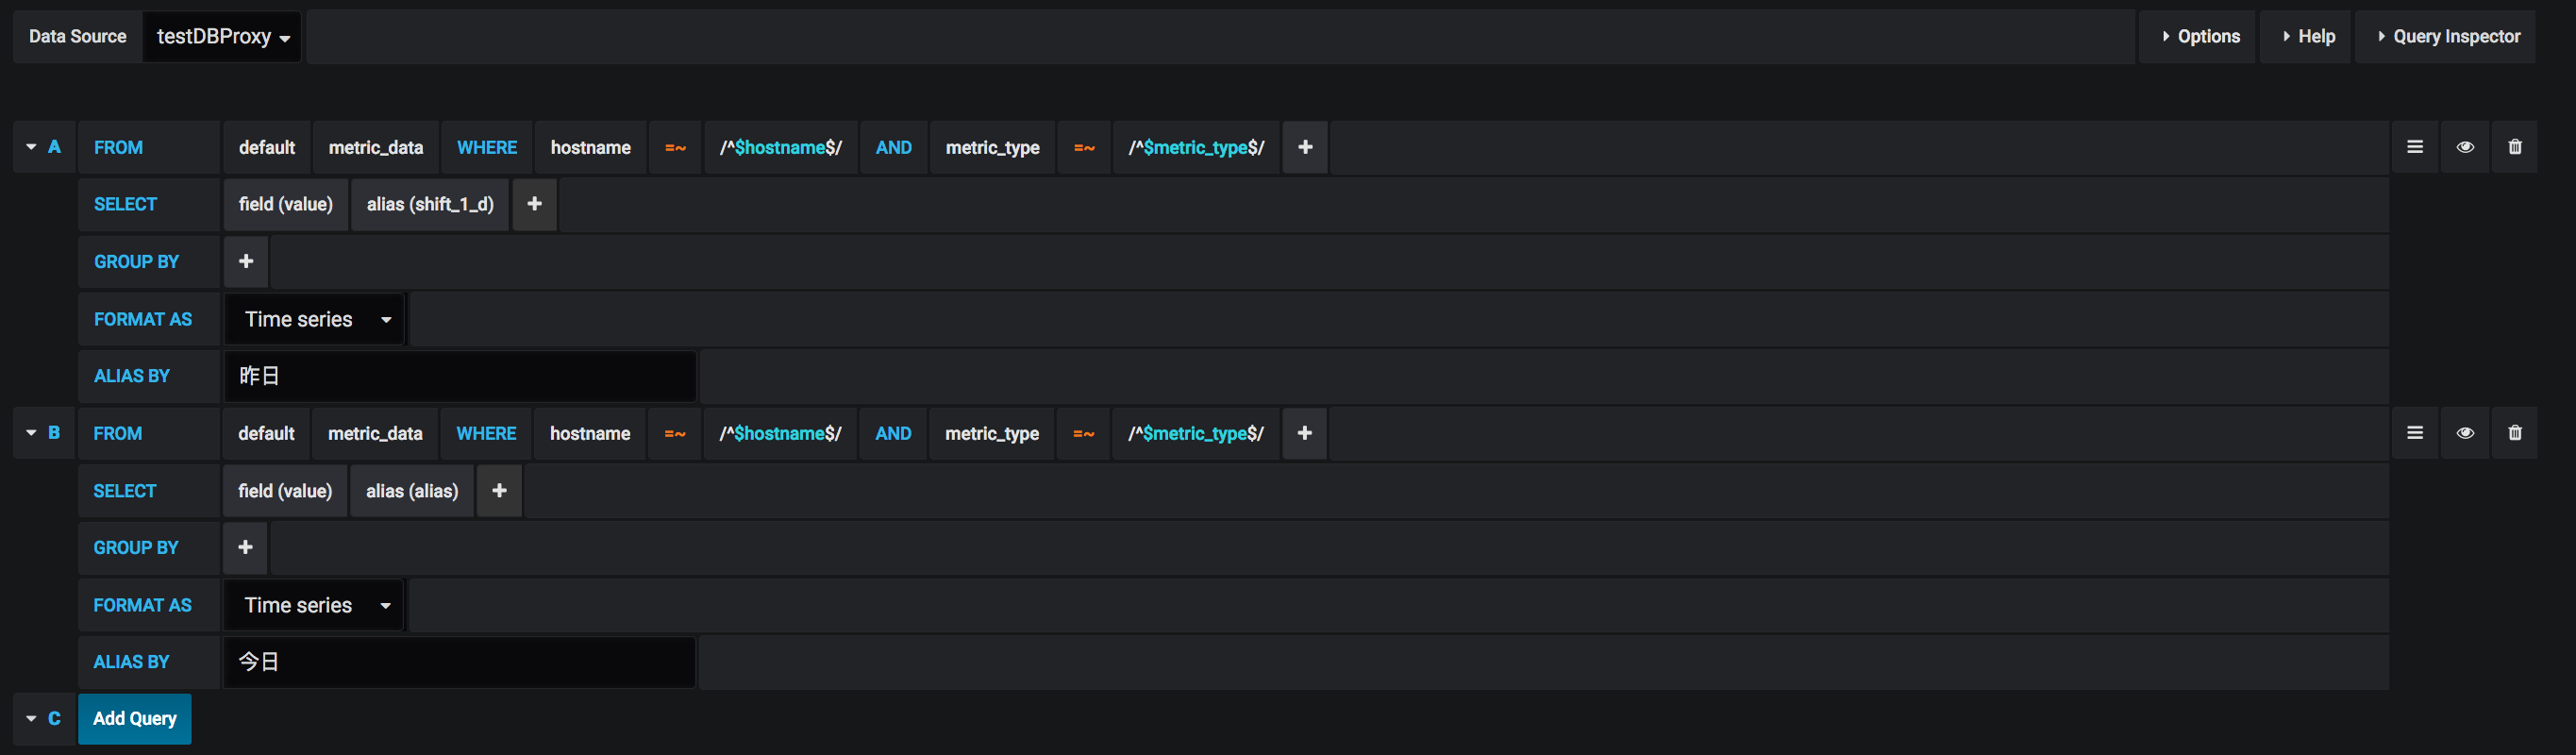Select the default policy in query B
2576x755 pixels.
266,433
